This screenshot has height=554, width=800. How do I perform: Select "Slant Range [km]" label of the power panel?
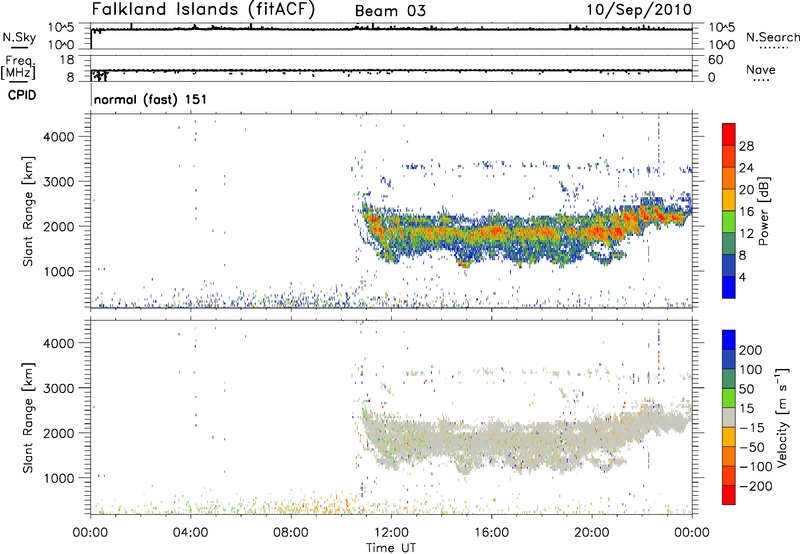tap(28, 211)
